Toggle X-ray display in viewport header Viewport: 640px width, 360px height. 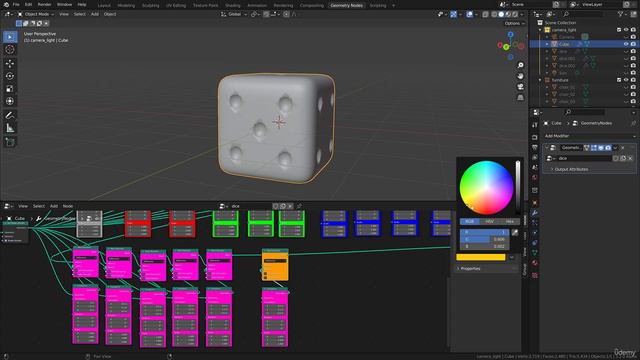click(x=485, y=14)
